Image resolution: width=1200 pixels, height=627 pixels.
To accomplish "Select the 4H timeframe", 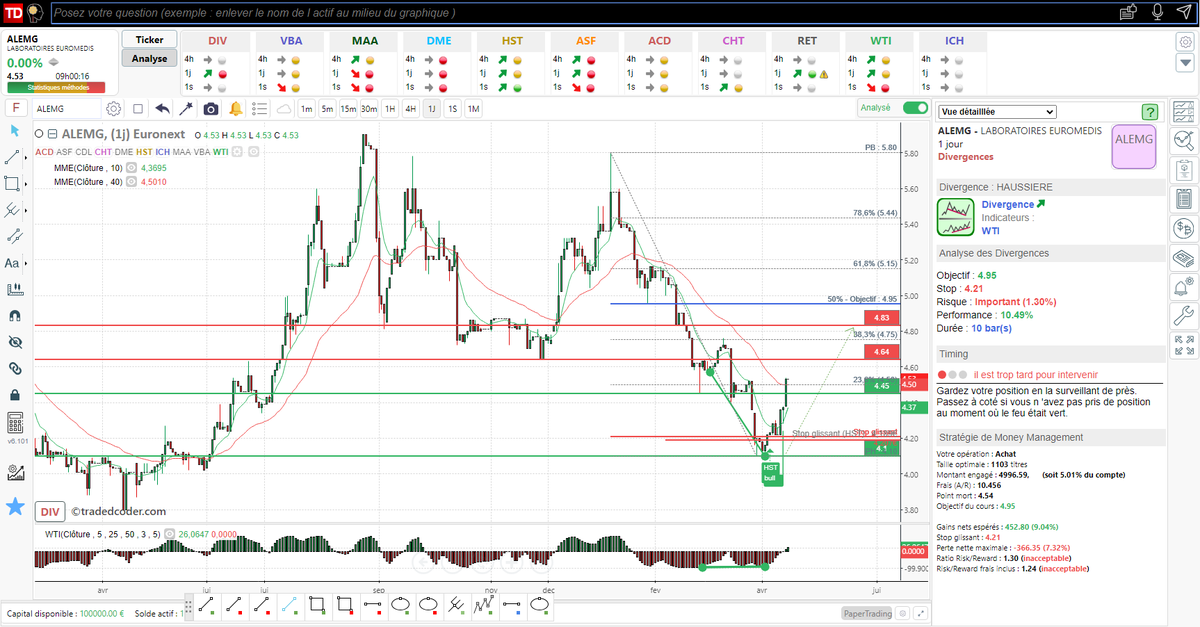I will pyautogui.click(x=410, y=109).
